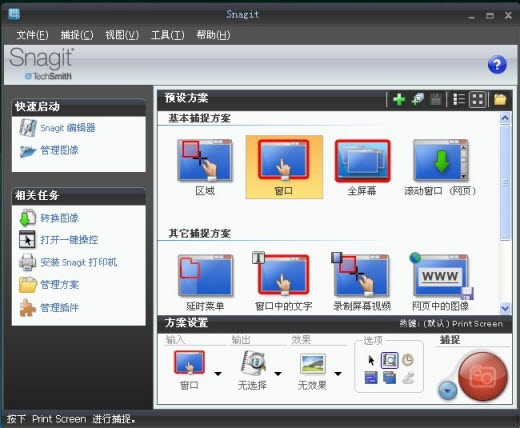This screenshot has height=428, width=520.
Task: Switch presets to thumbnail grid view
Action: click(x=477, y=99)
